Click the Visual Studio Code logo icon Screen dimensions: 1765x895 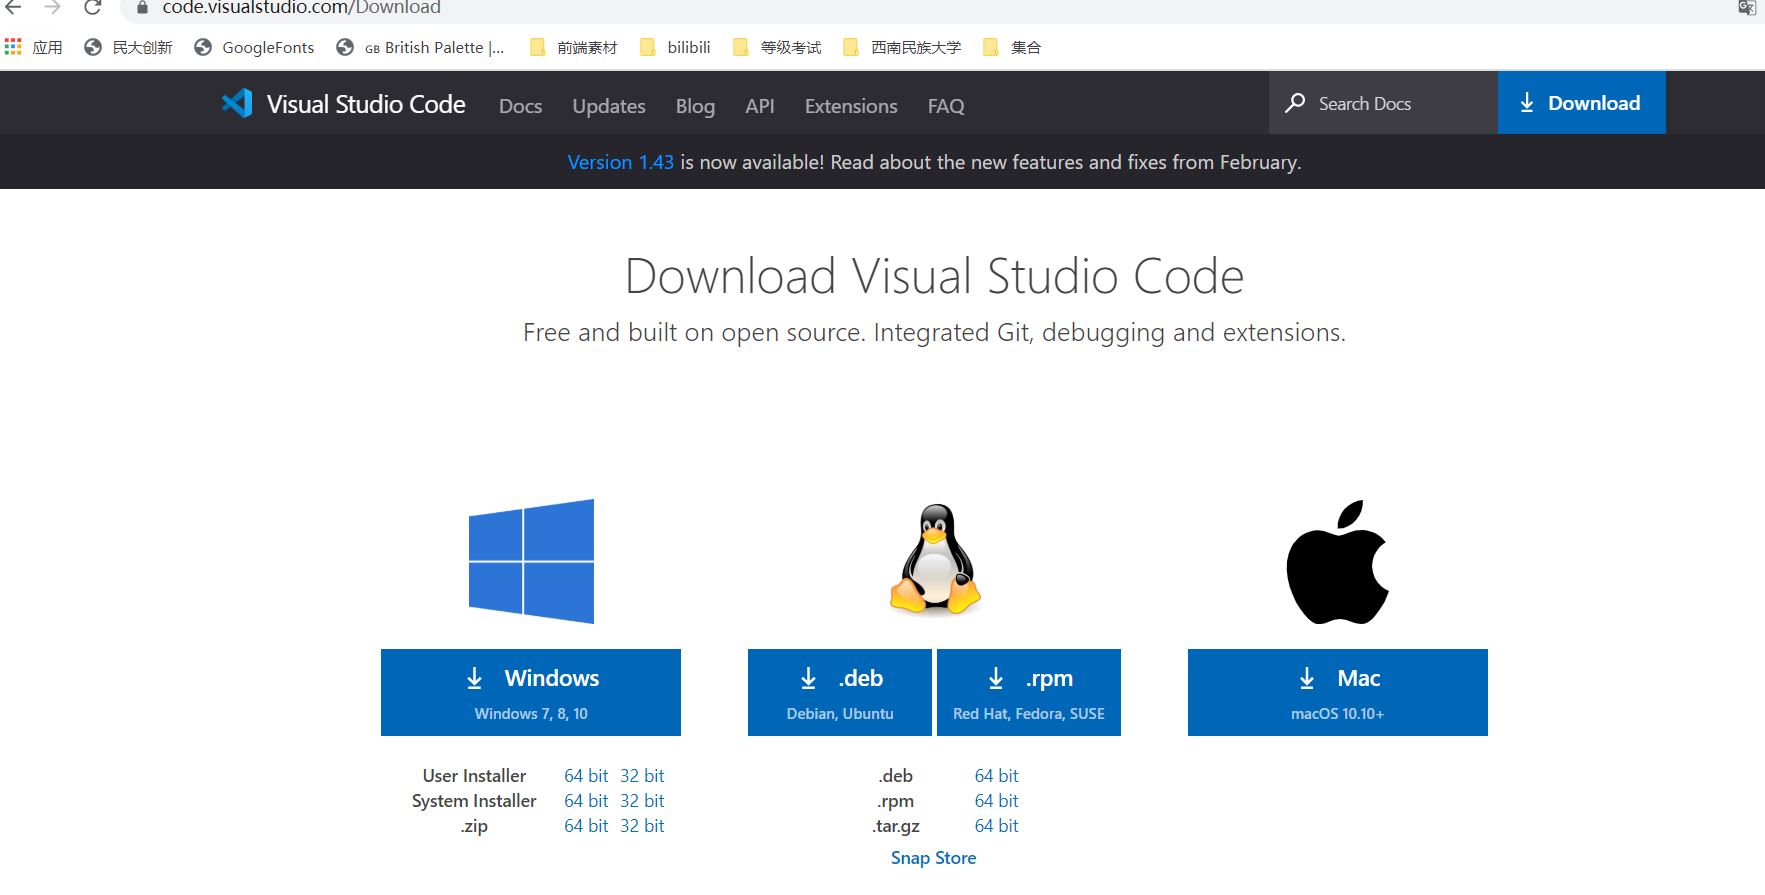coord(237,104)
